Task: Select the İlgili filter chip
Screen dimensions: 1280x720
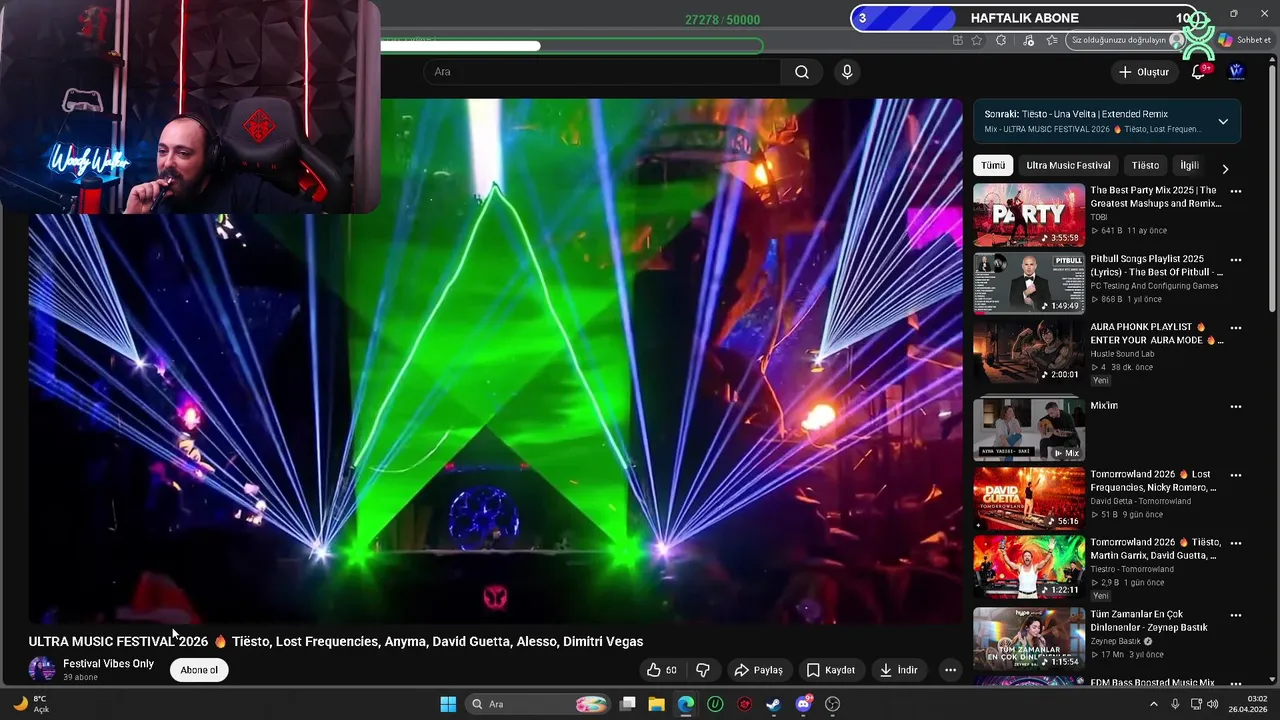Action: click(x=1189, y=166)
